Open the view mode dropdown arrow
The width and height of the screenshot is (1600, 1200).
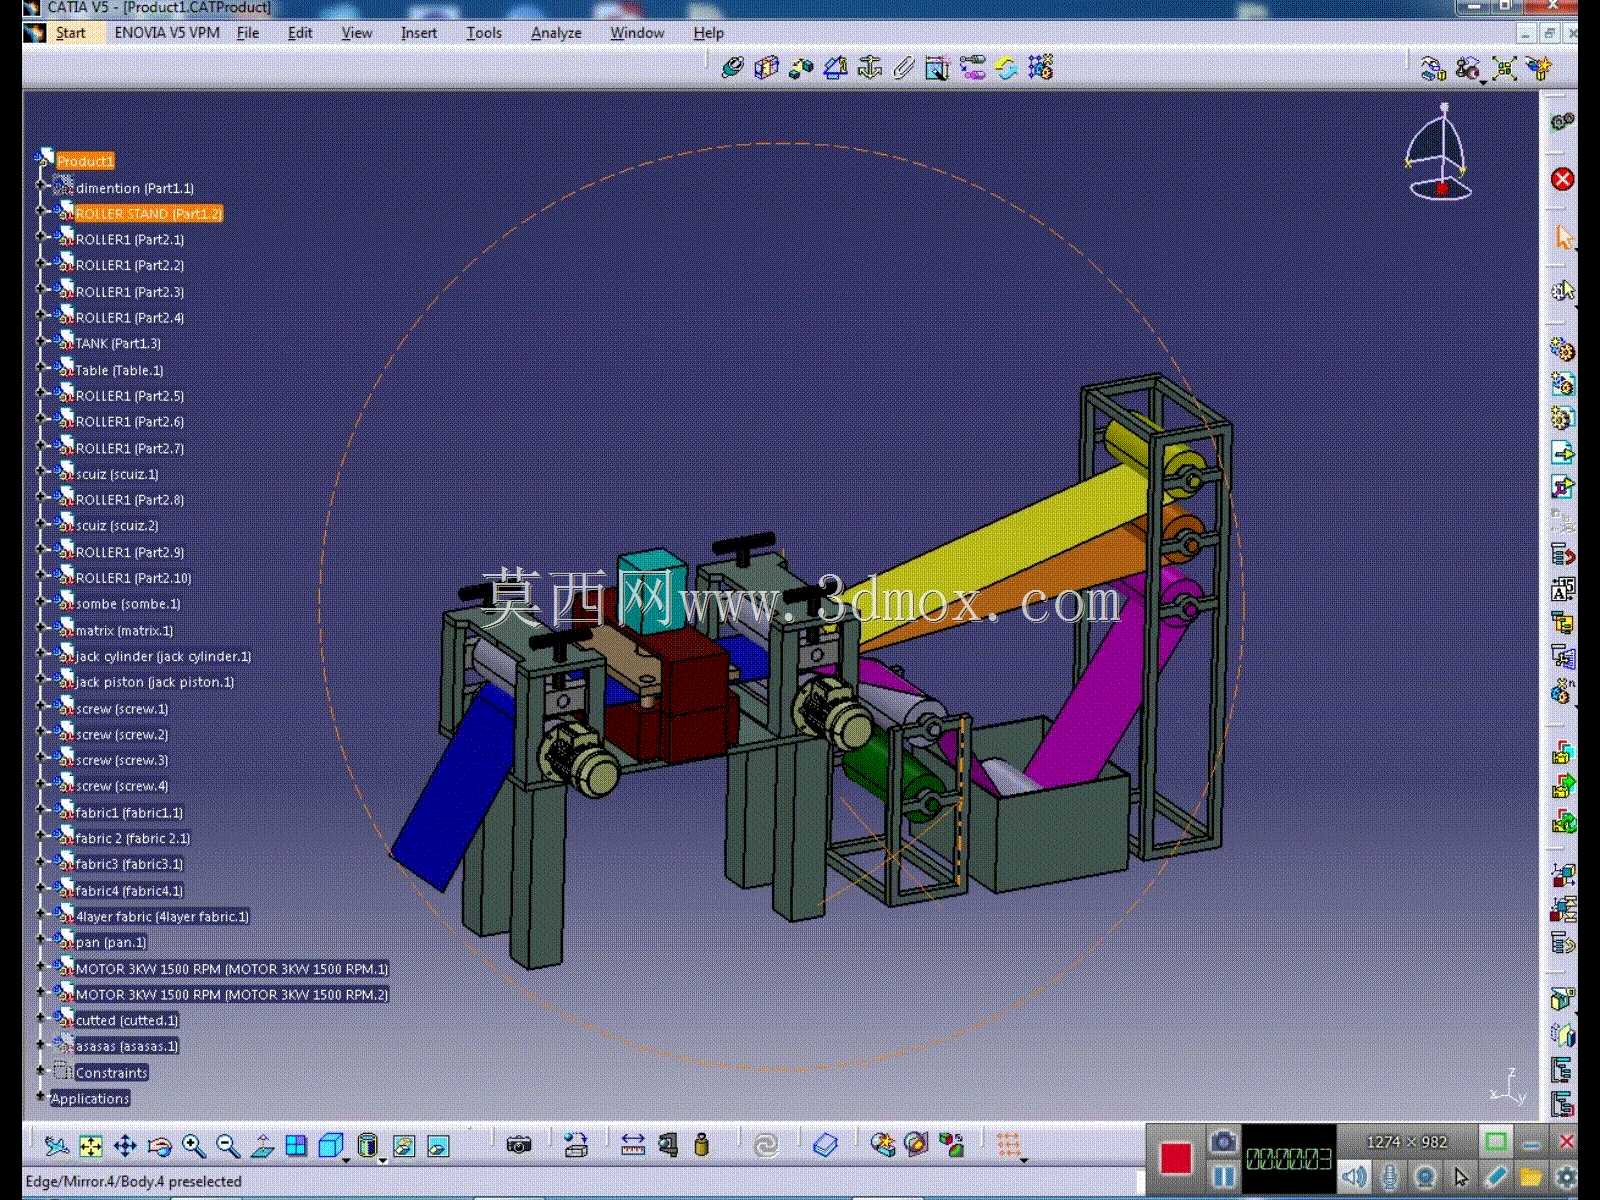[383, 1160]
